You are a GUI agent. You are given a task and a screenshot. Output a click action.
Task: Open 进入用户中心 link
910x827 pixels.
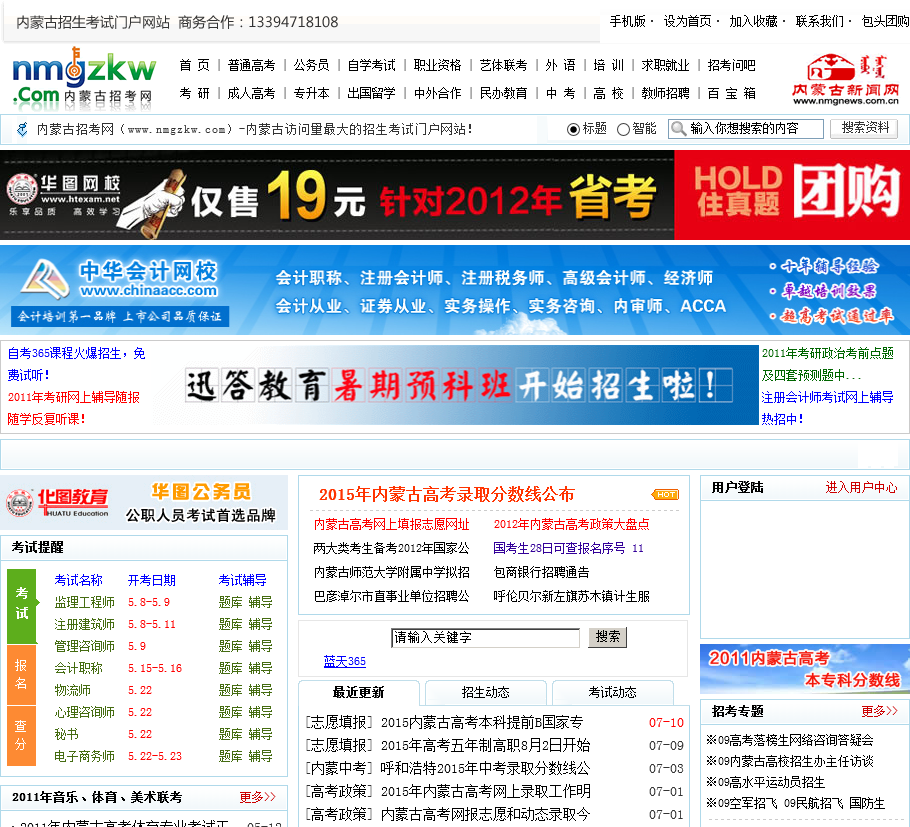point(861,487)
